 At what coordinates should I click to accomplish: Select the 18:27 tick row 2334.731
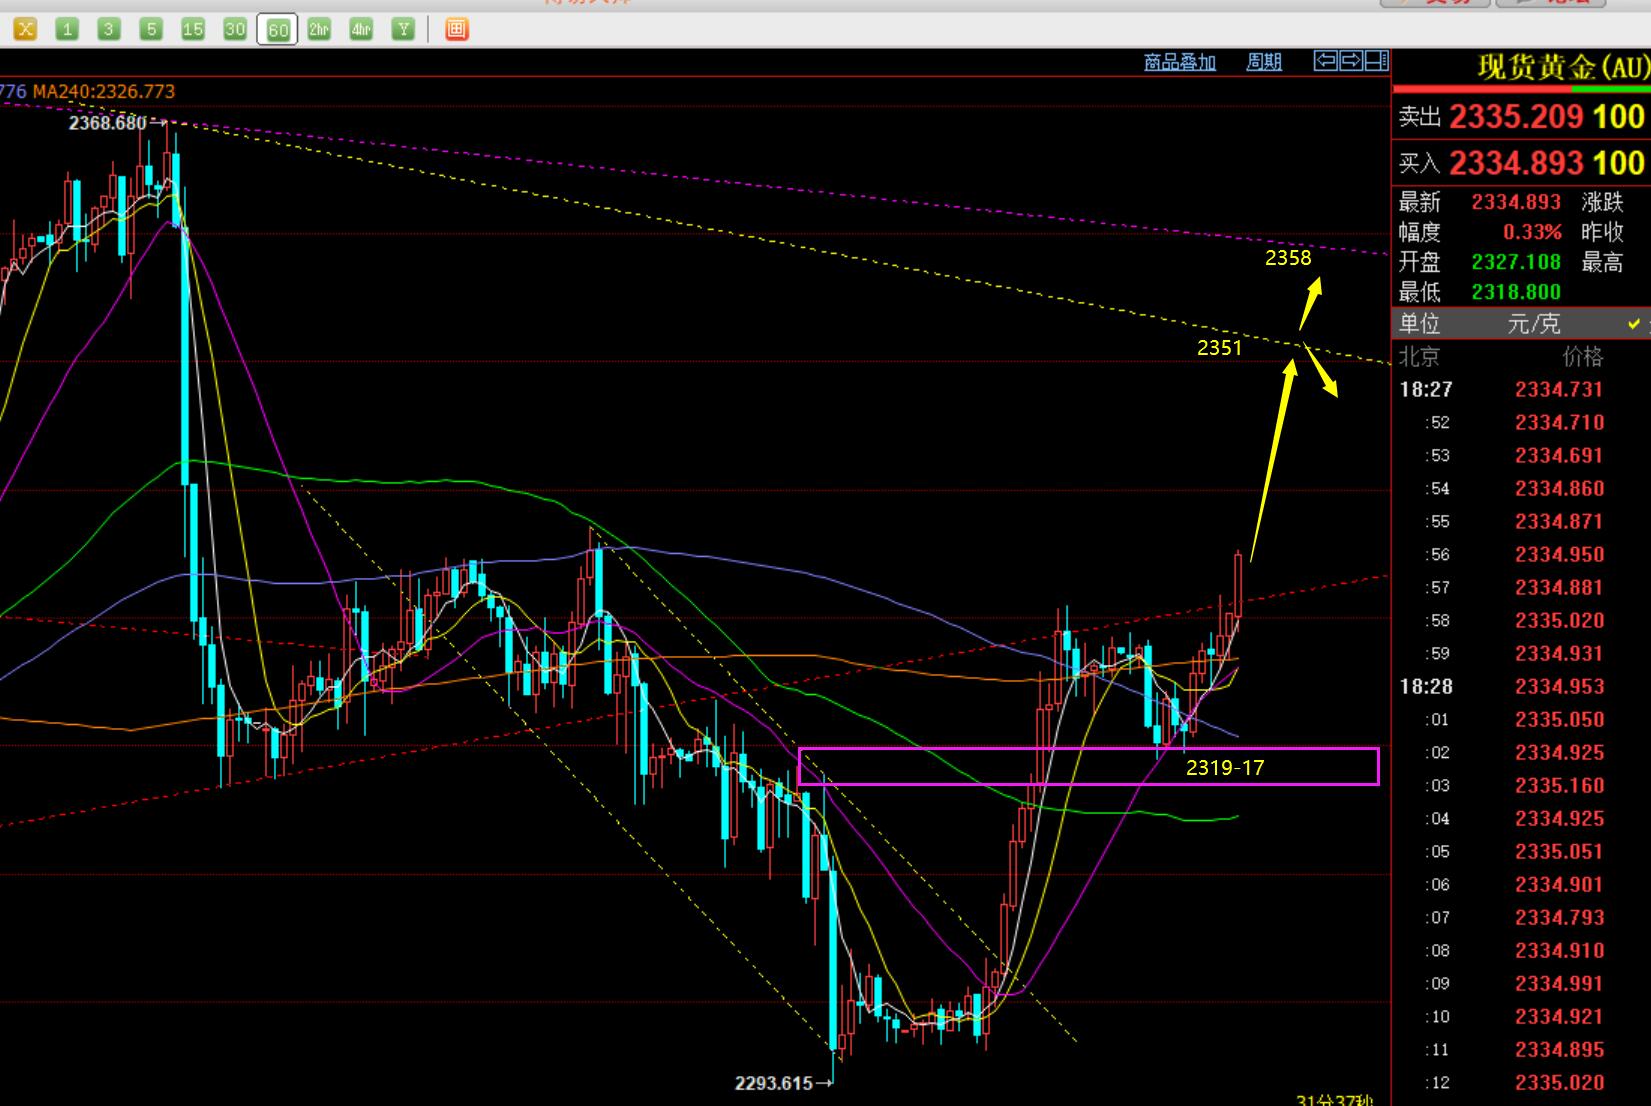1521,389
